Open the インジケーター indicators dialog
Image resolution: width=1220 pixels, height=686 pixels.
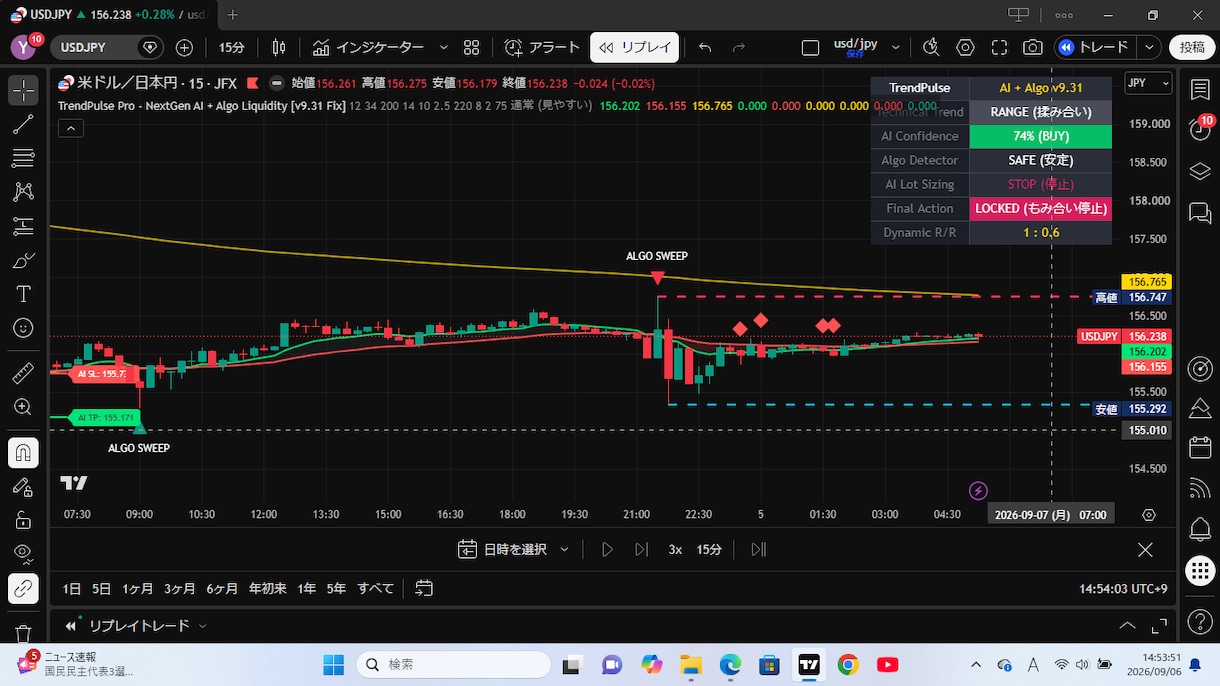pyautogui.click(x=368, y=47)
